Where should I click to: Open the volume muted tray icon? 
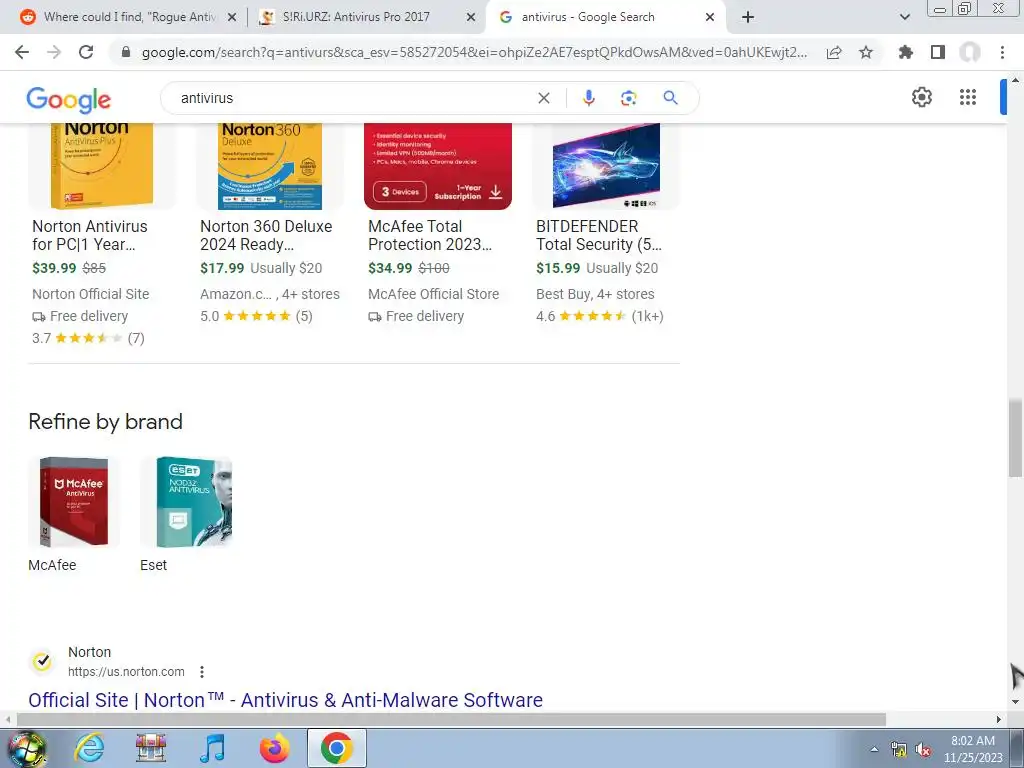[x=923, y=750]
